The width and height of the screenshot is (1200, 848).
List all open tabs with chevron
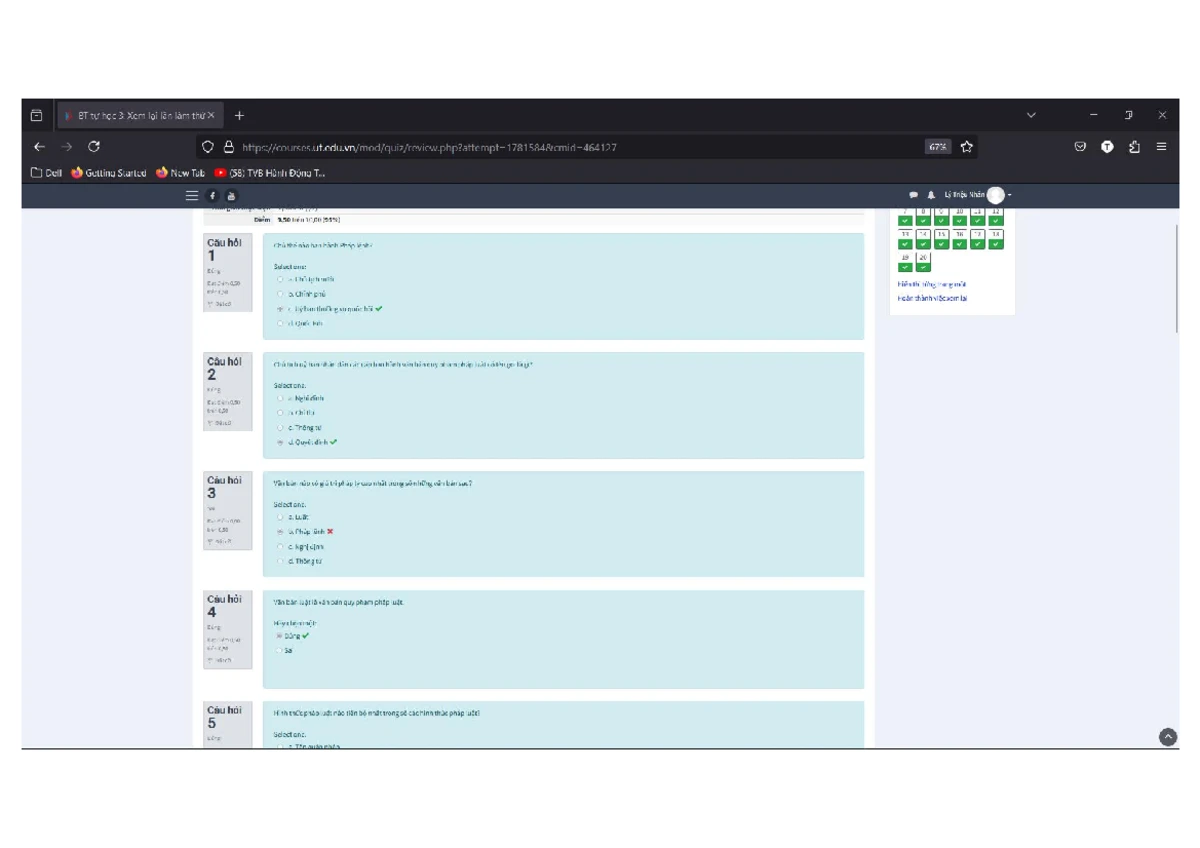(x=1031, y=115)
